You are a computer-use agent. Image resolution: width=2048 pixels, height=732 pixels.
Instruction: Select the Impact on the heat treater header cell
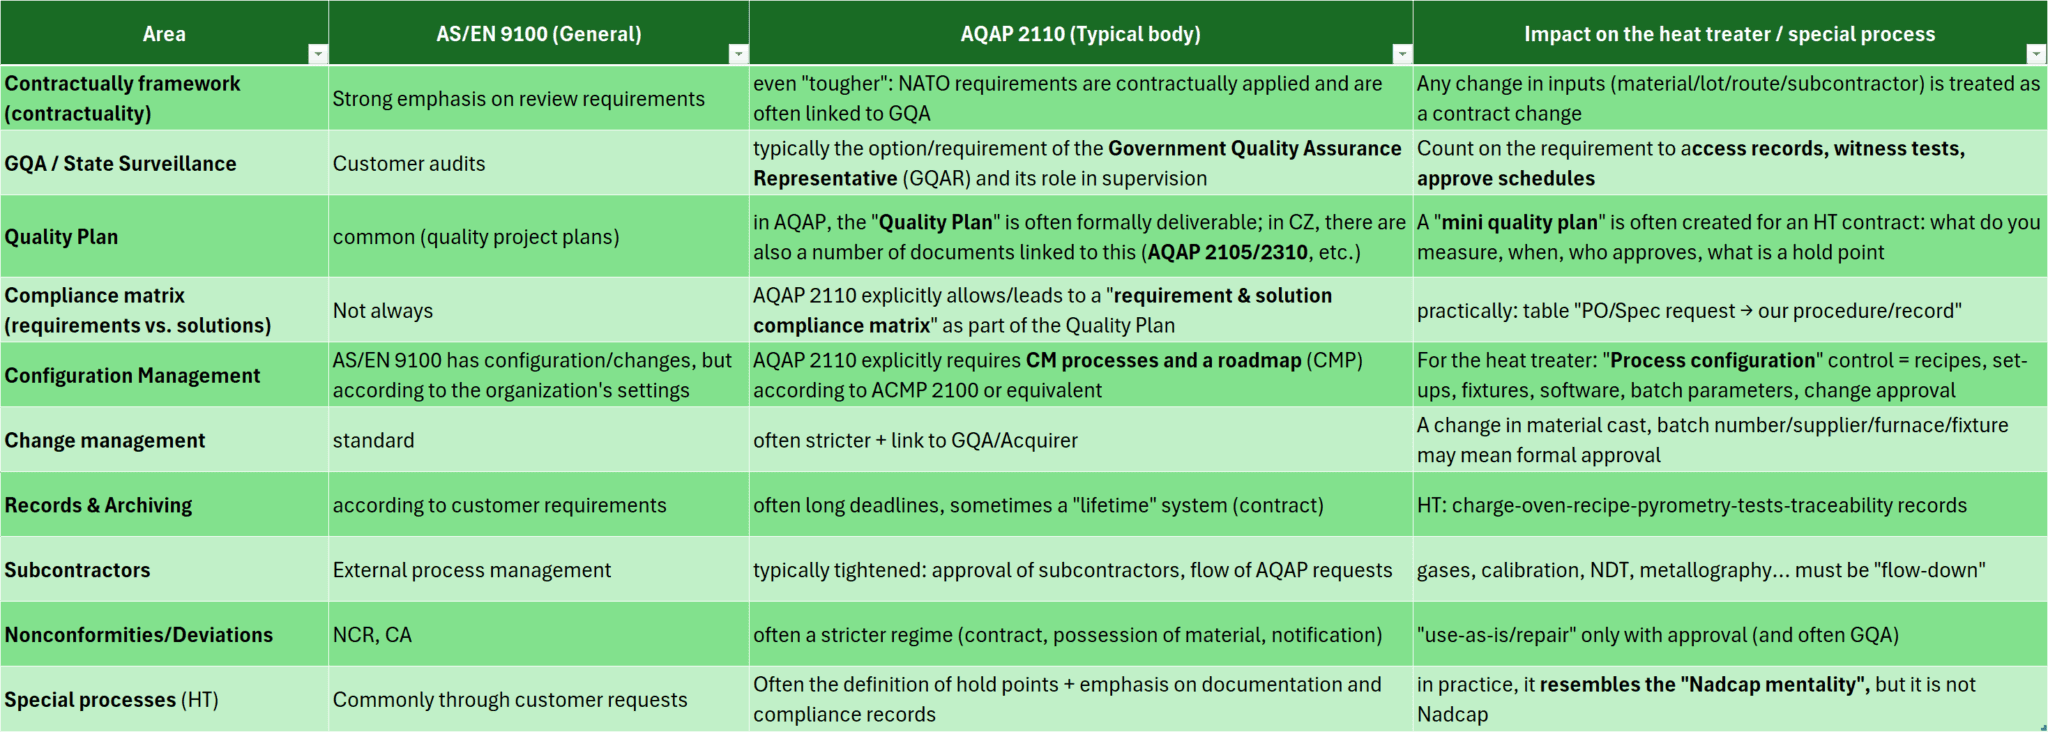1730,33
